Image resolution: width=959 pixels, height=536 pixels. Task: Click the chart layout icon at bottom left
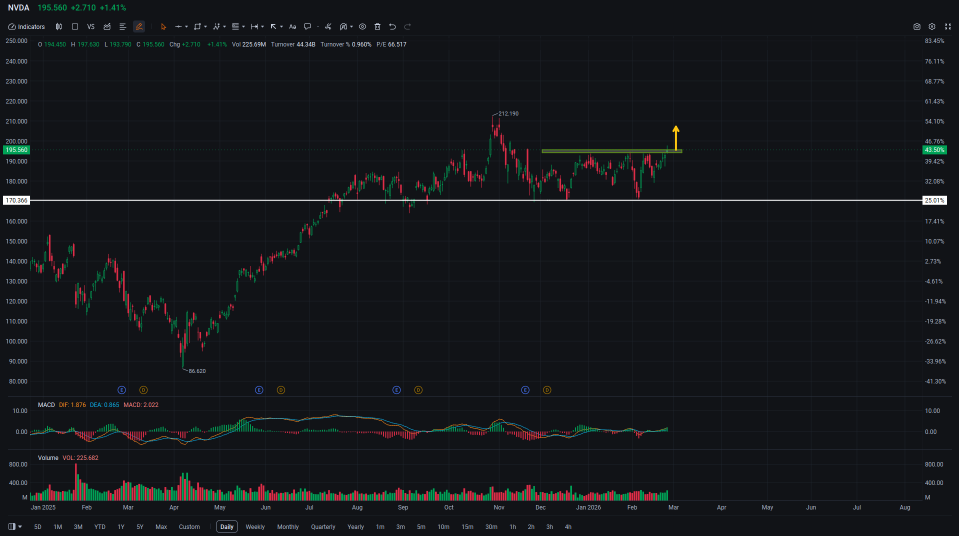click(12, 527)
